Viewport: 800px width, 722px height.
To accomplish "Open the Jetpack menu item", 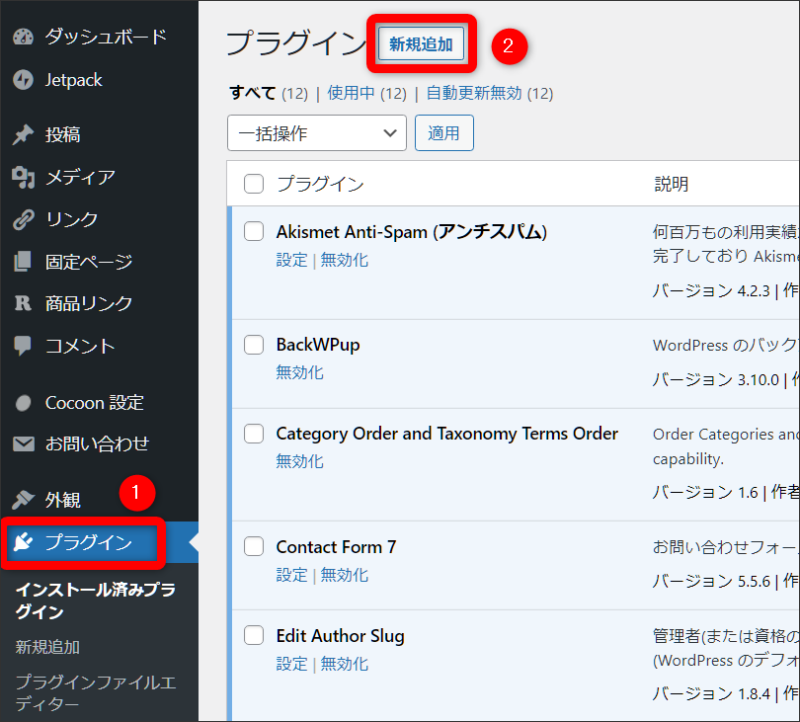I will 73,80.
